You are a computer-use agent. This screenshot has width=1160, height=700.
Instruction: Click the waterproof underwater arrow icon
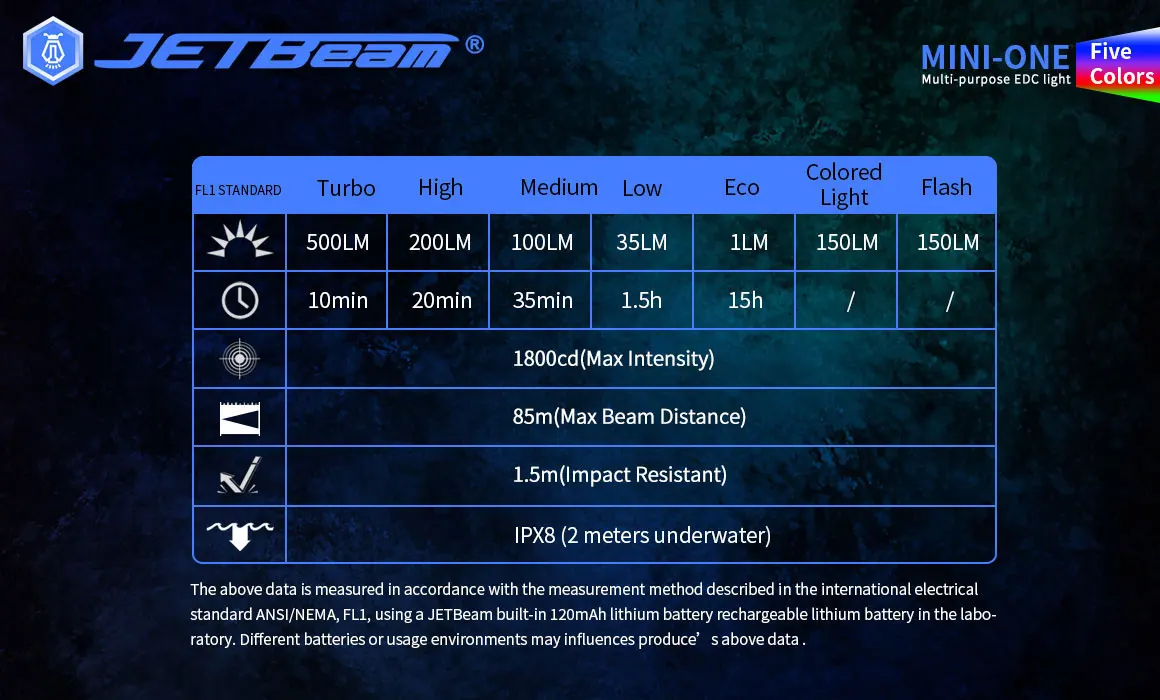pos(240,535)
